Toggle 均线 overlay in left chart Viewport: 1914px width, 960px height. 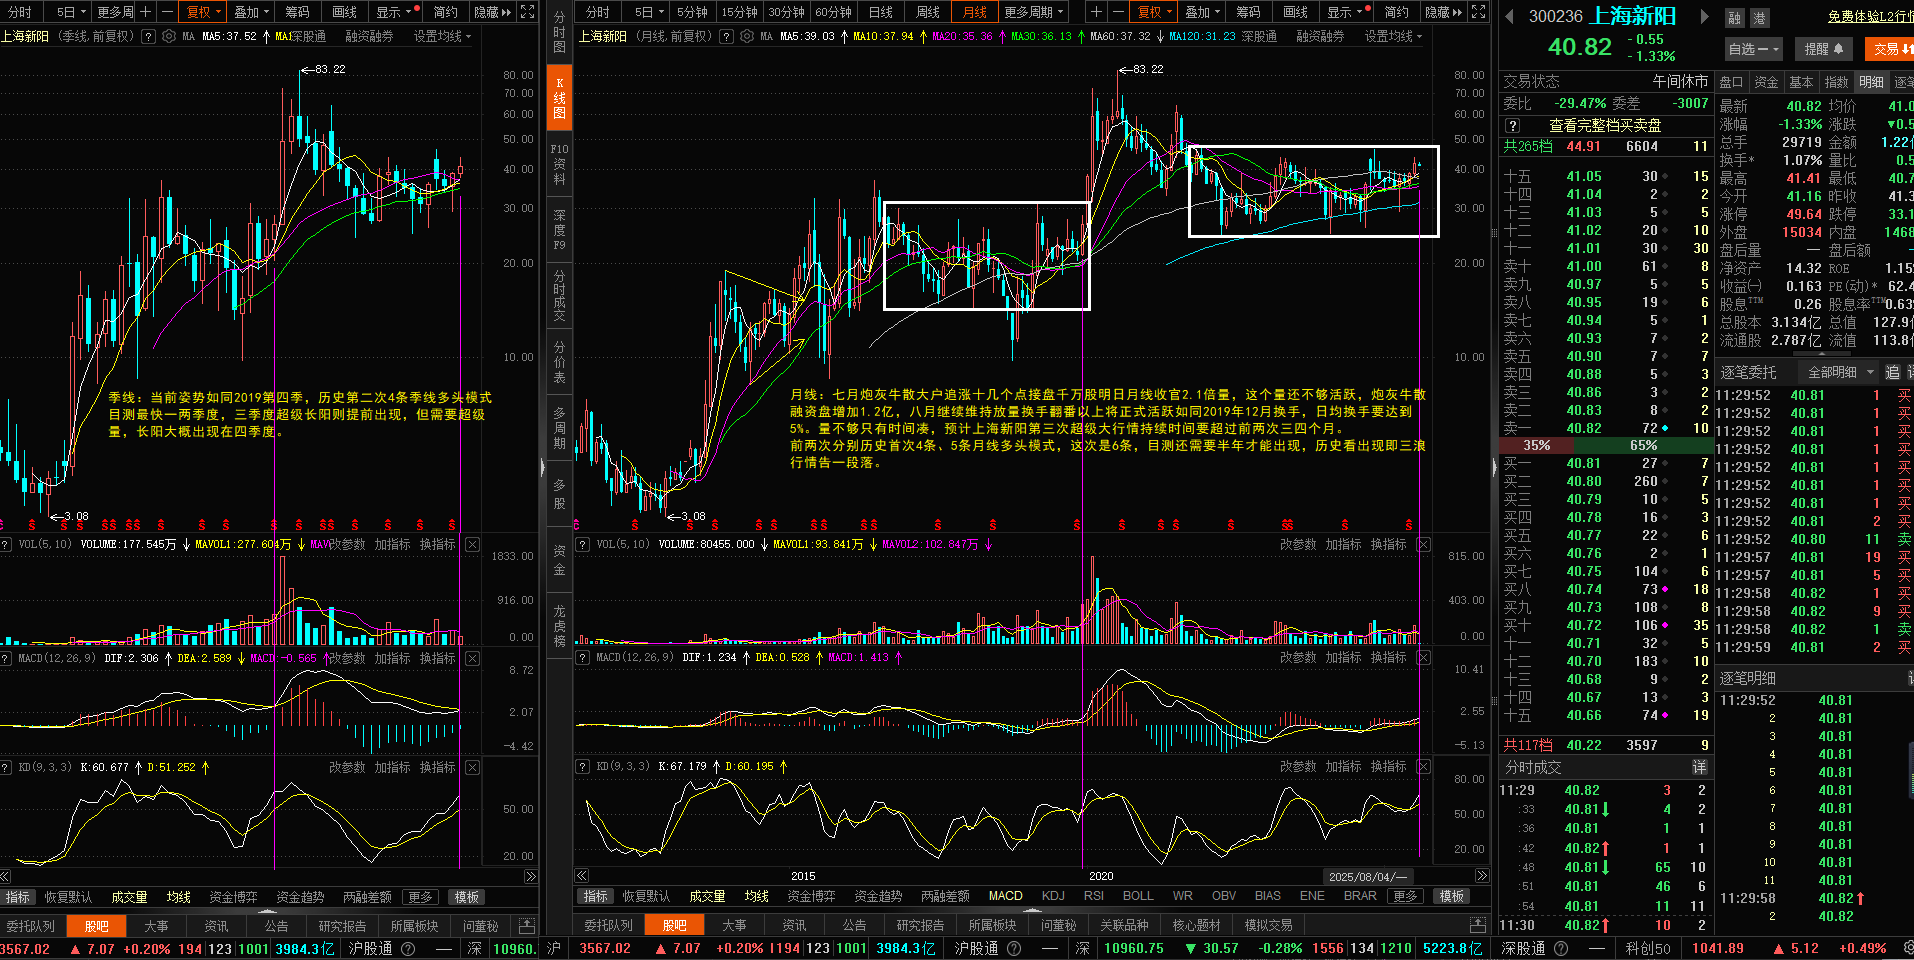[x=178, y=897]
